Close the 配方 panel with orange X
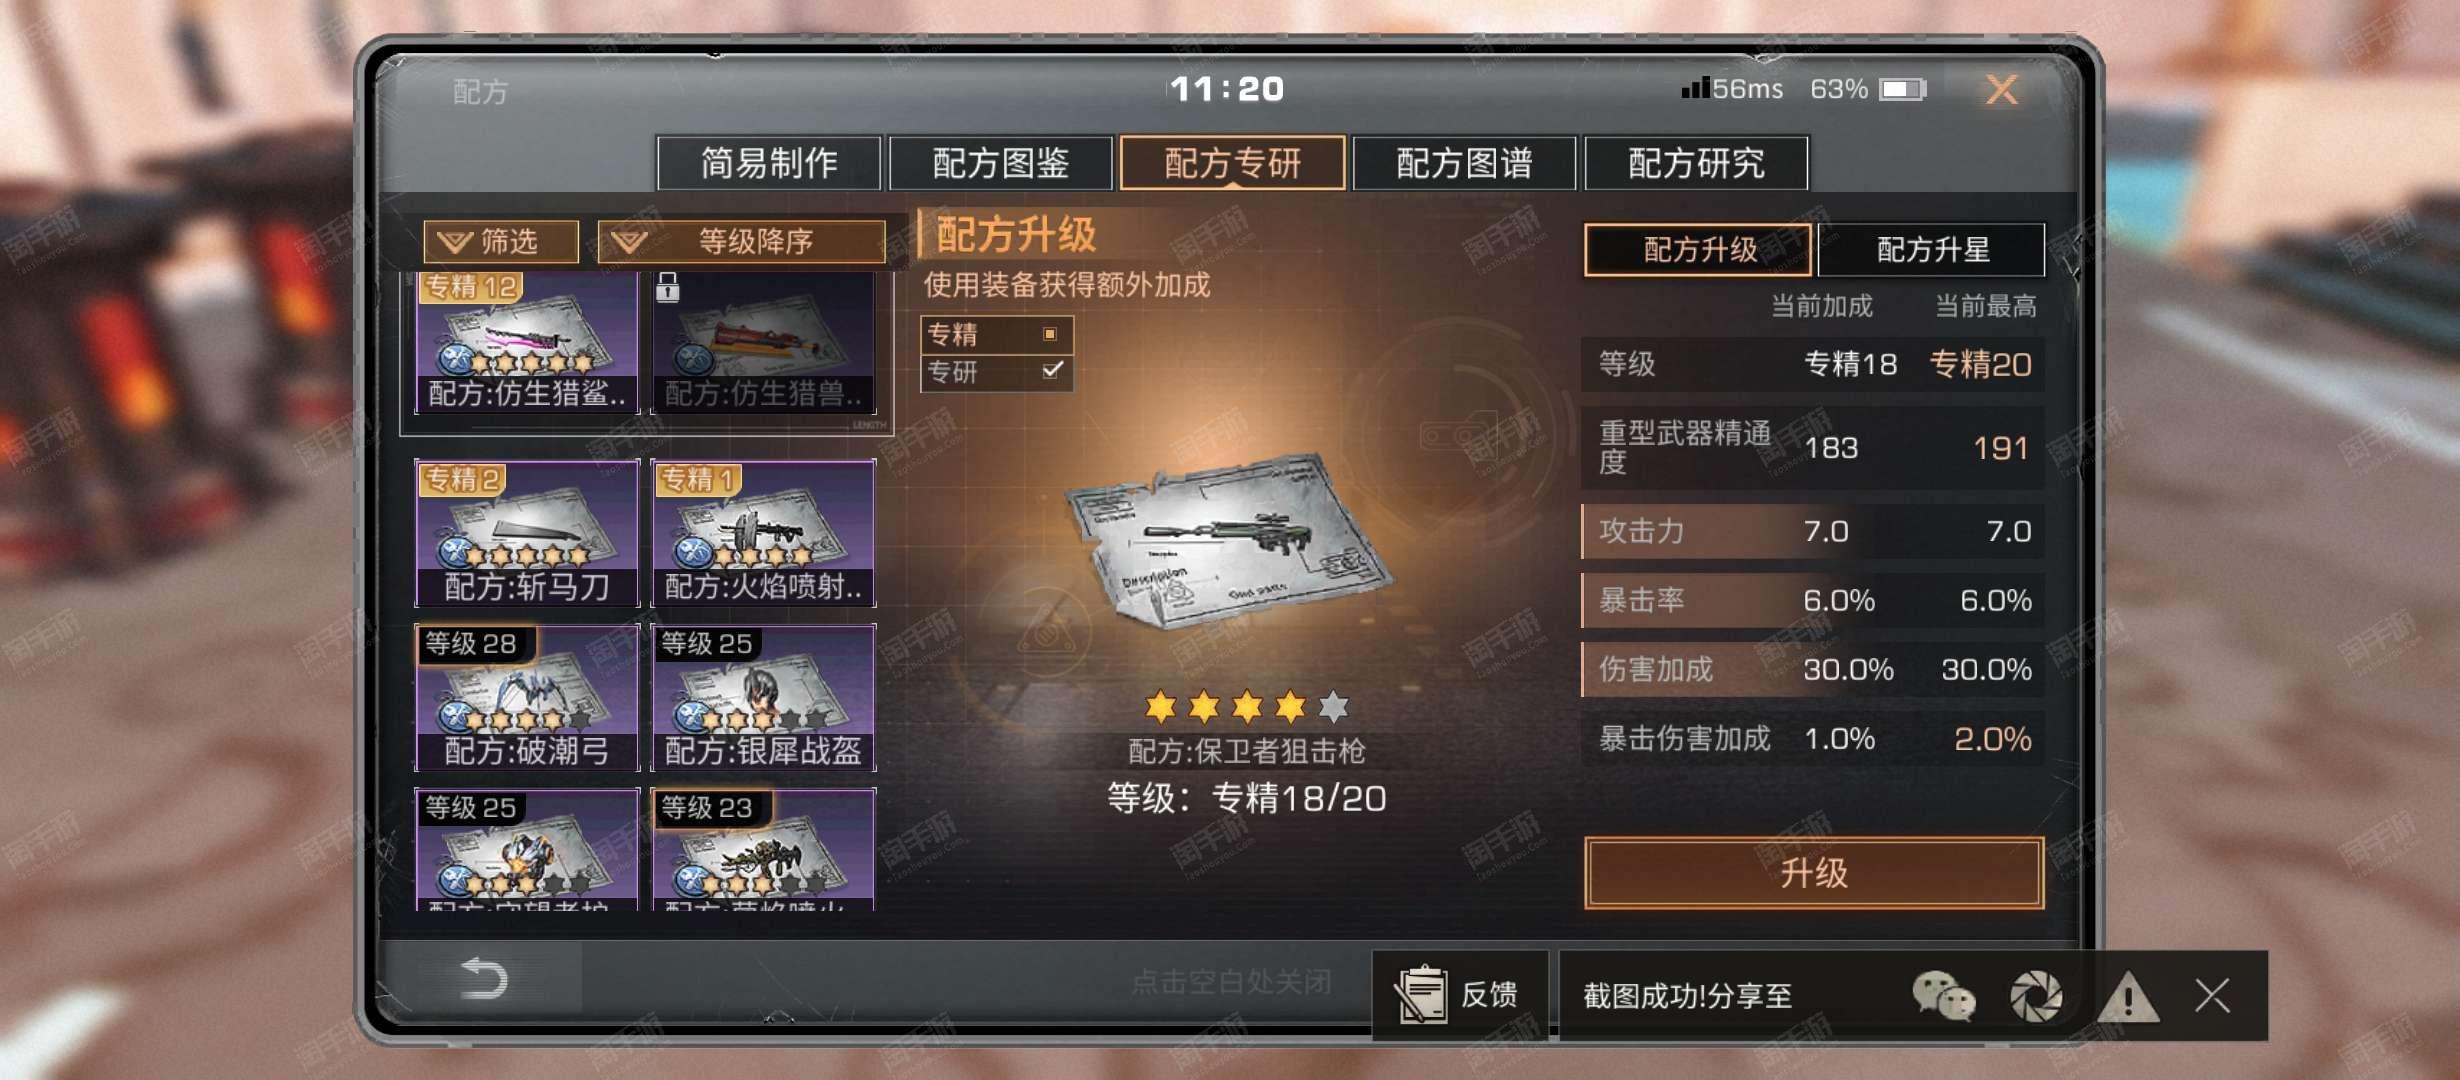 (x=2002, y=90)
